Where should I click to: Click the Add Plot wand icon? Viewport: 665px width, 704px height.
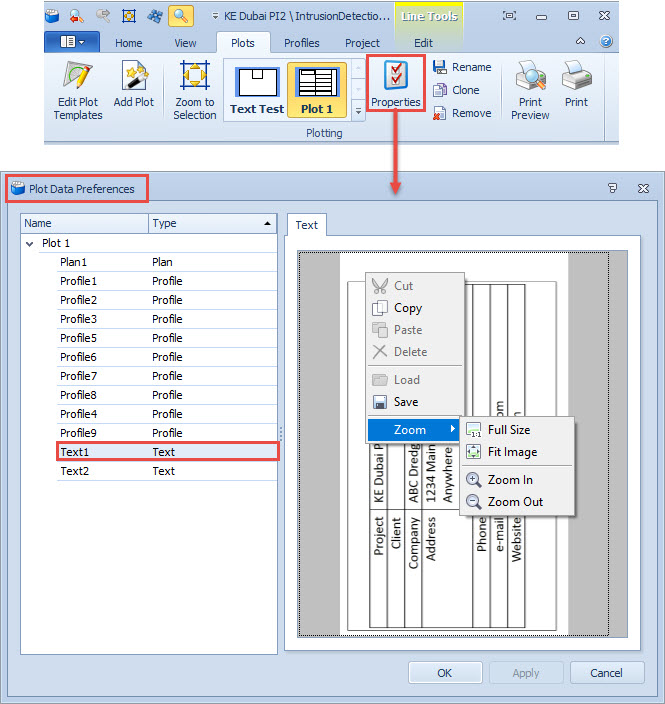click(x=134, y=75)
